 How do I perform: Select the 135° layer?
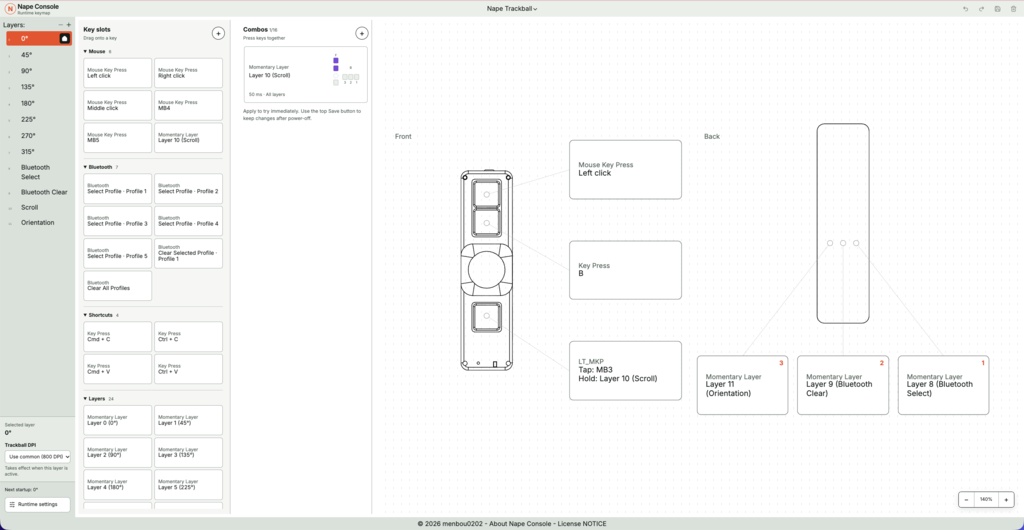[x=37, y=87]
